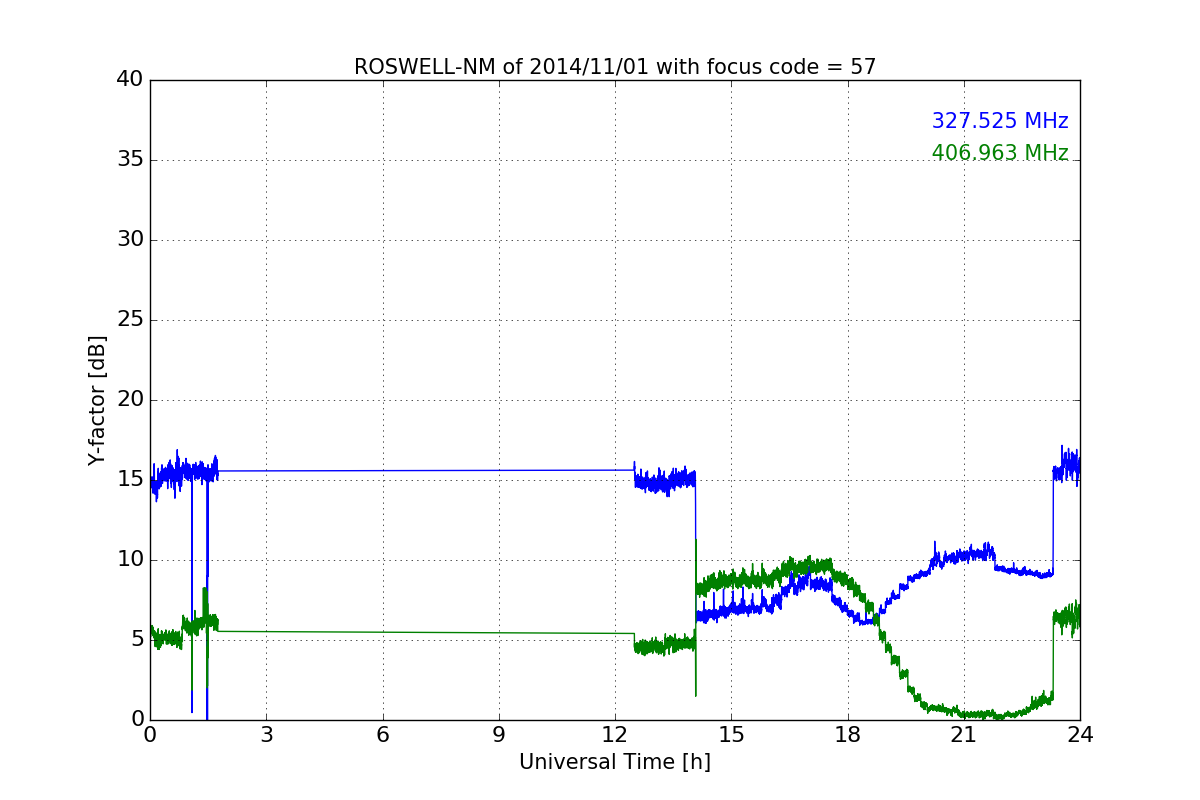Click the x-axis tick label 18

coord(848,735)
